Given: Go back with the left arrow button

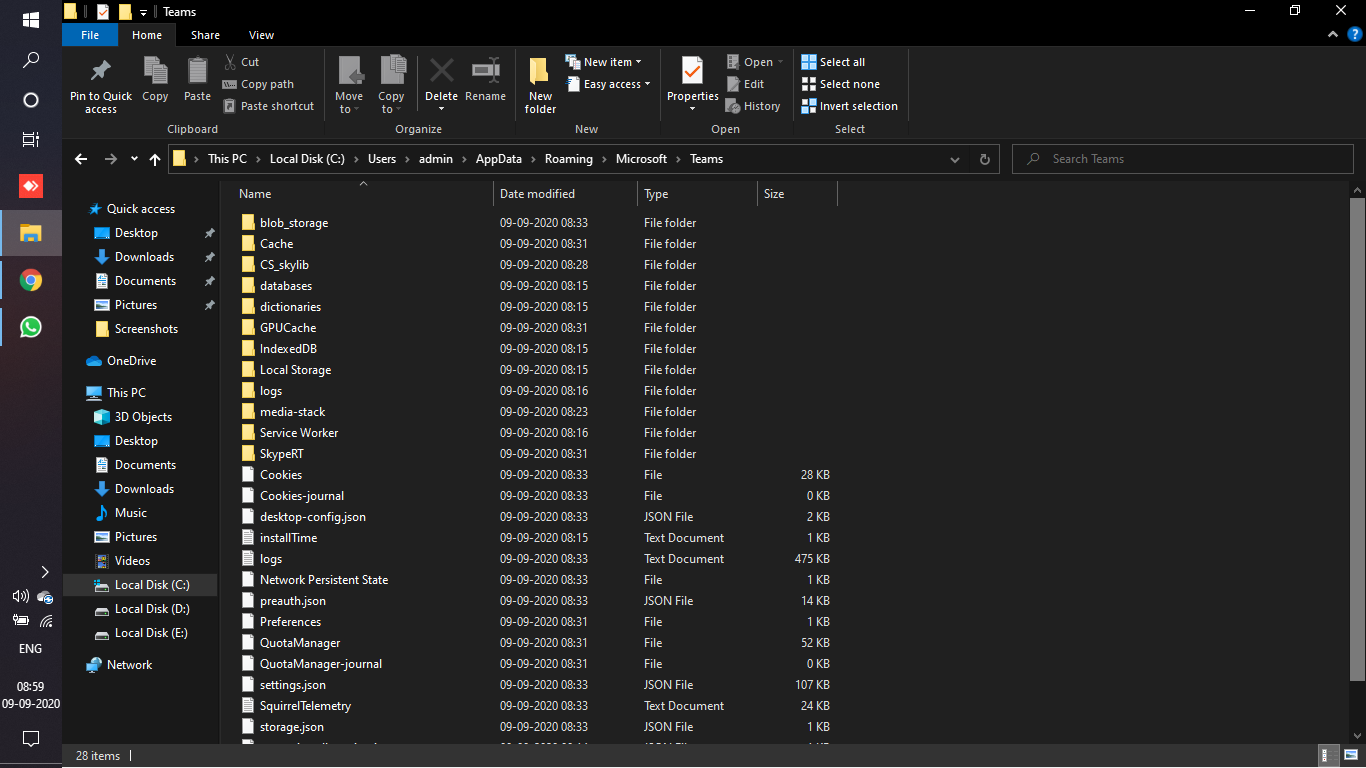Looking at the screenshot, I should tap(81, 159).
